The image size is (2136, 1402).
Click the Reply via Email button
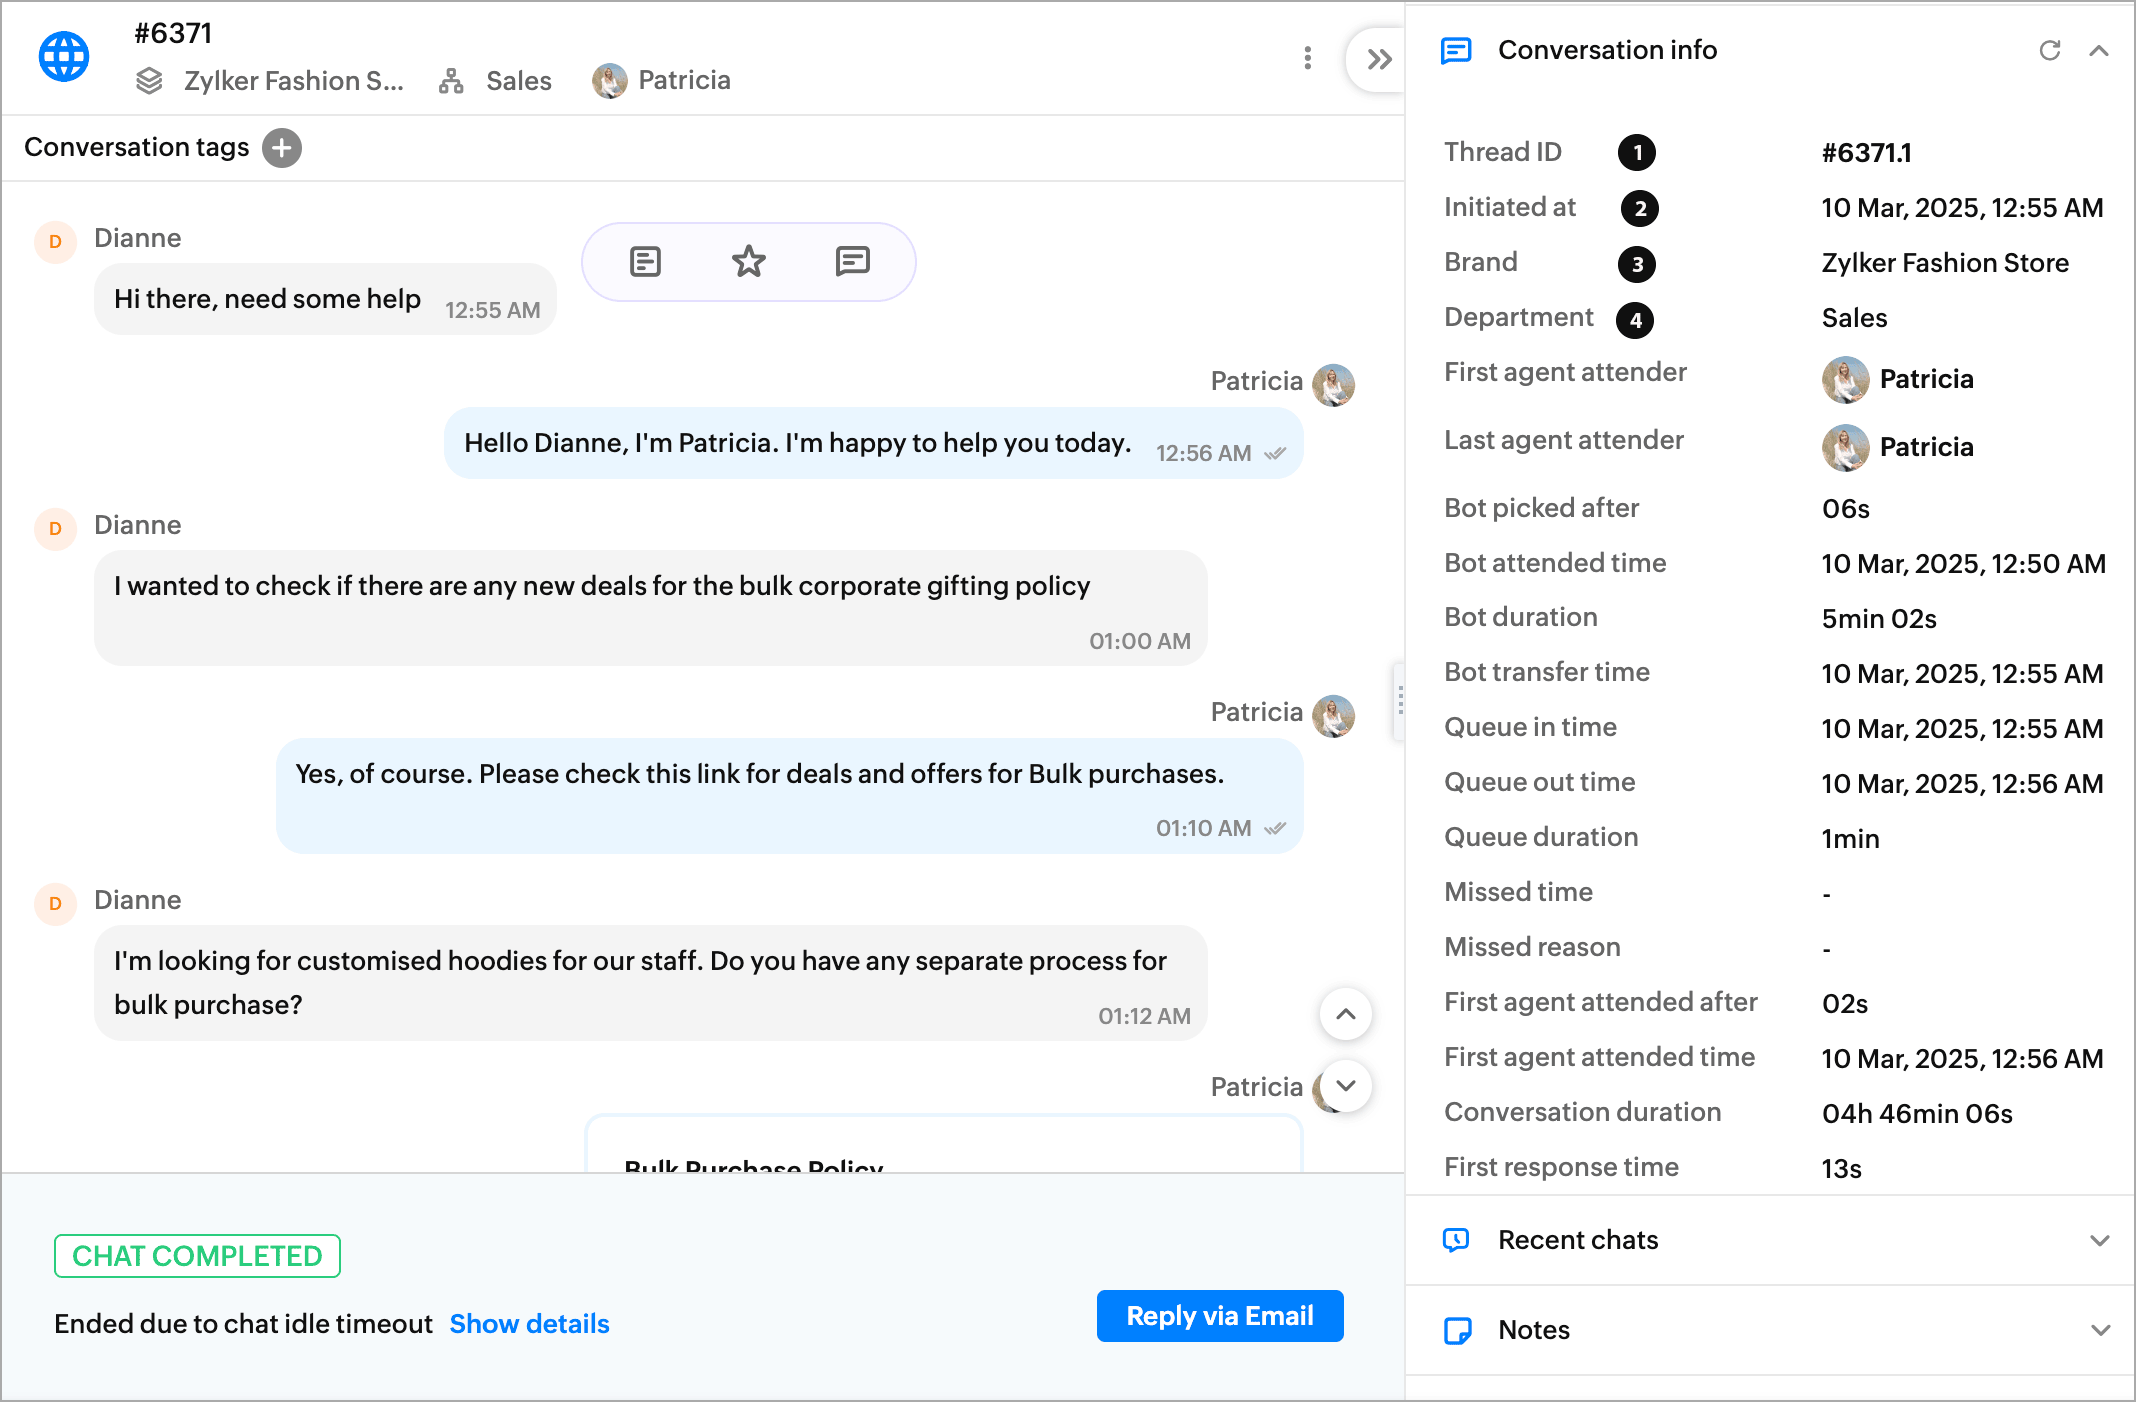click(1219, 1316)
